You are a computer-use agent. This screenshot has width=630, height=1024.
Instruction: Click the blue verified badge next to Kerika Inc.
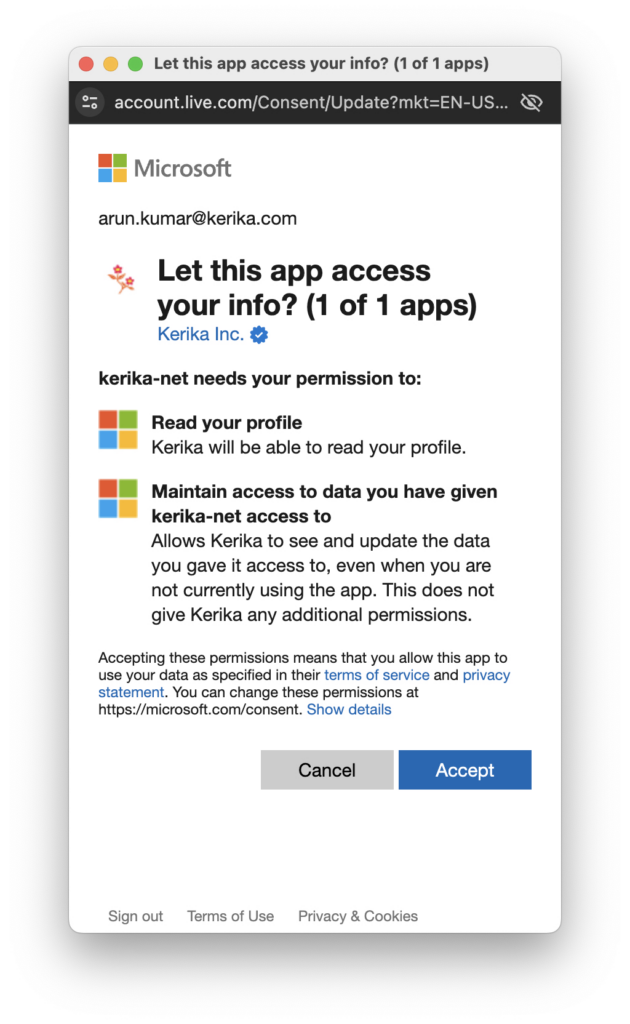(x=259, y=335)
